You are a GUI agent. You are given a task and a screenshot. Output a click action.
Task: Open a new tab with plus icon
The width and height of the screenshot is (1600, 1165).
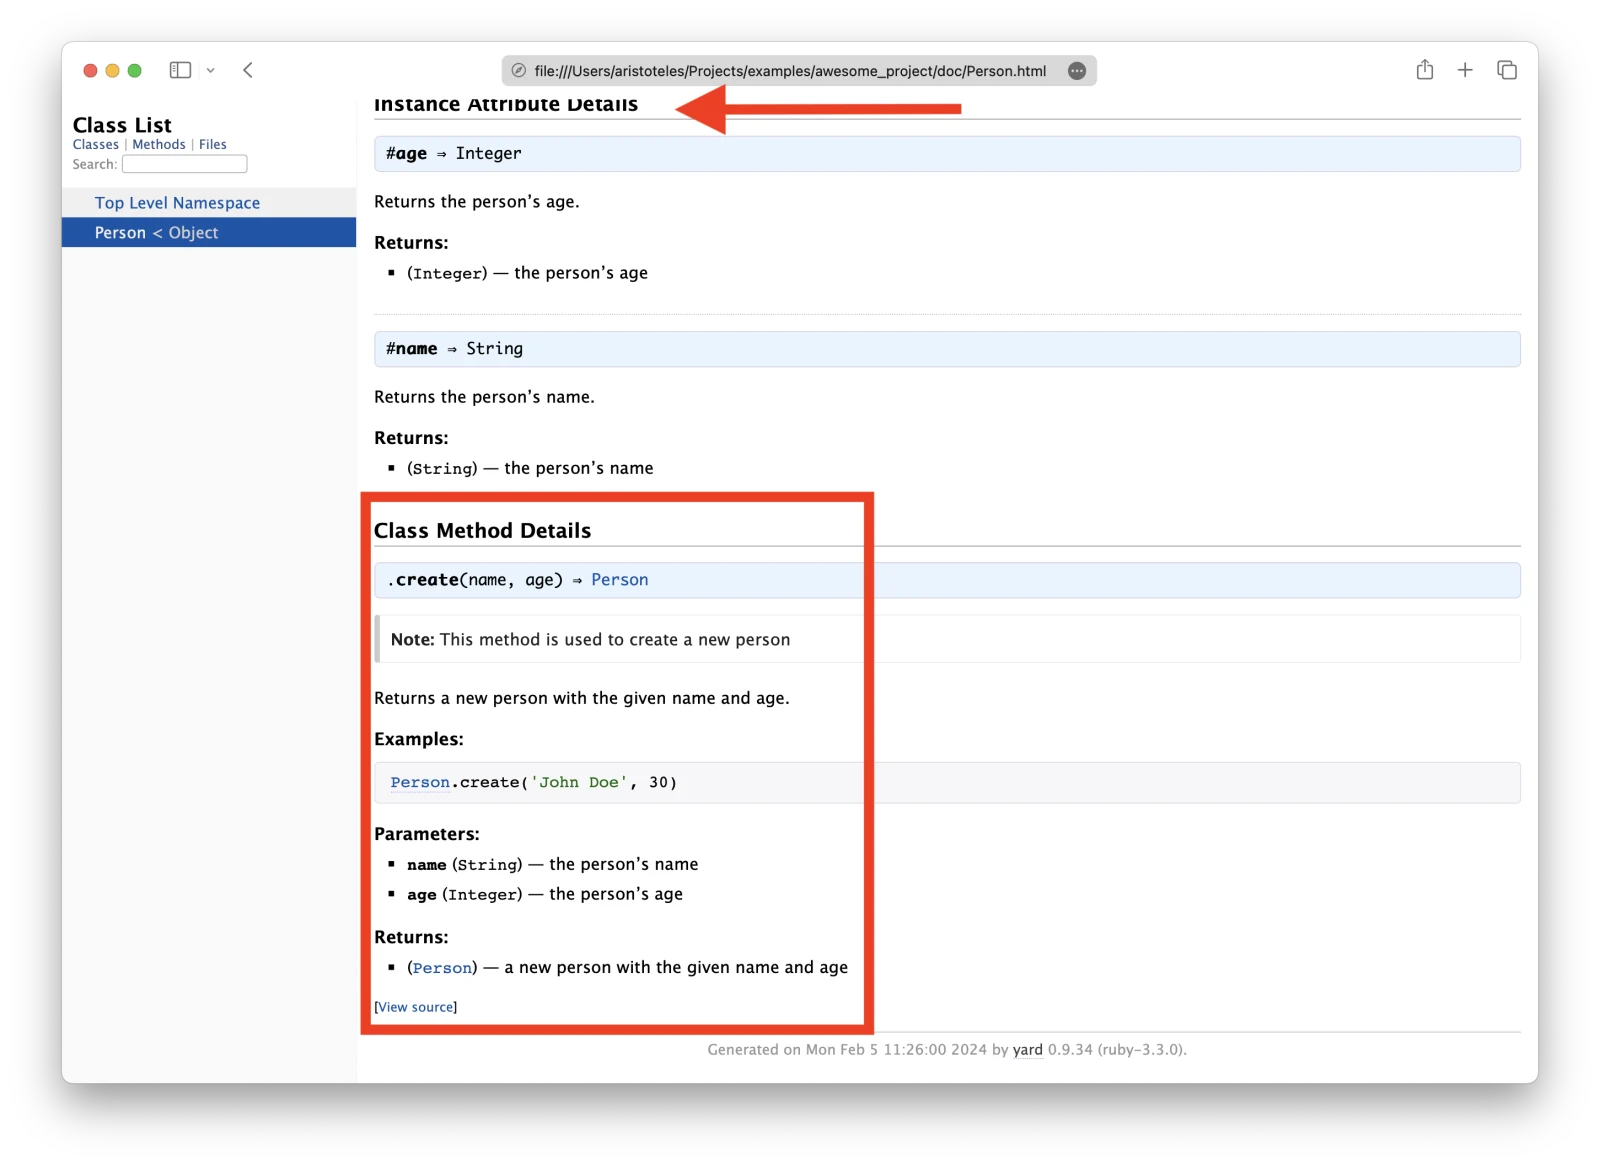pyautogui.click(x=1465, y=70)
